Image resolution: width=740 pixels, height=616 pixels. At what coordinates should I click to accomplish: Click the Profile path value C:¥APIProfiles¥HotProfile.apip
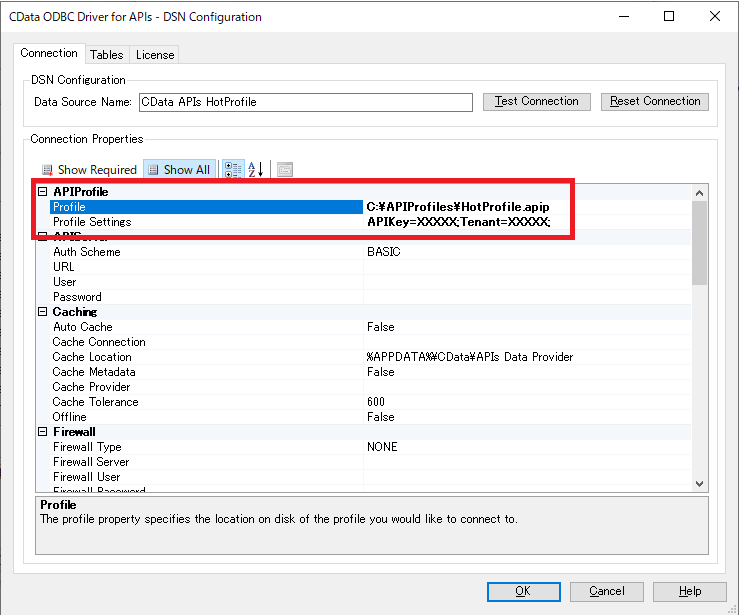pos(458,207)
